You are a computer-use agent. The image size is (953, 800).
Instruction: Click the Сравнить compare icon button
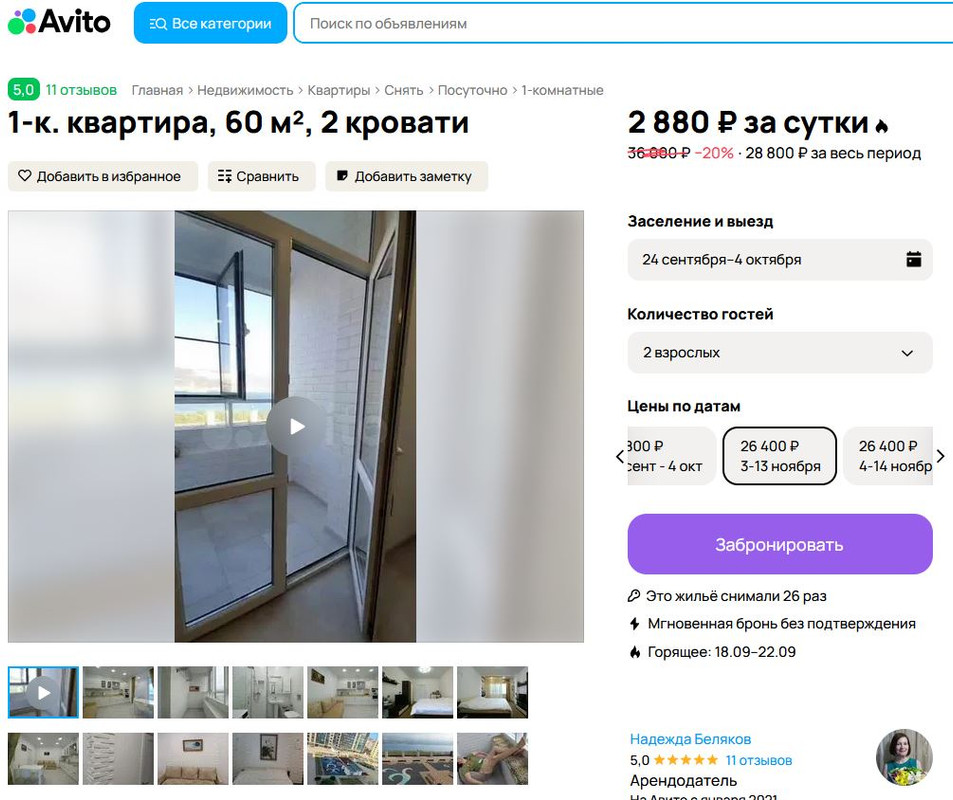click(x=224, y=176)
